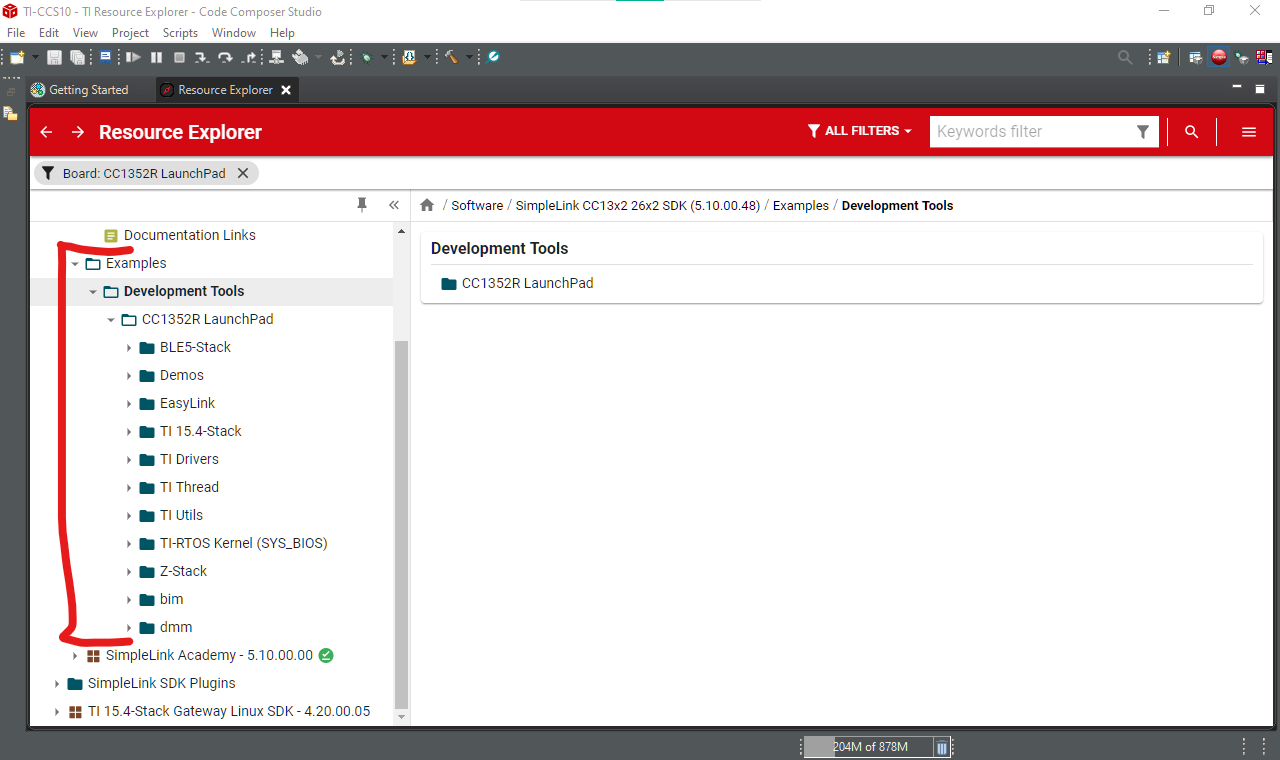The image size is (1280, 760).
Task: Expand the TI 15.4-Stack folder arrow
Action: (x=129, y=432)
